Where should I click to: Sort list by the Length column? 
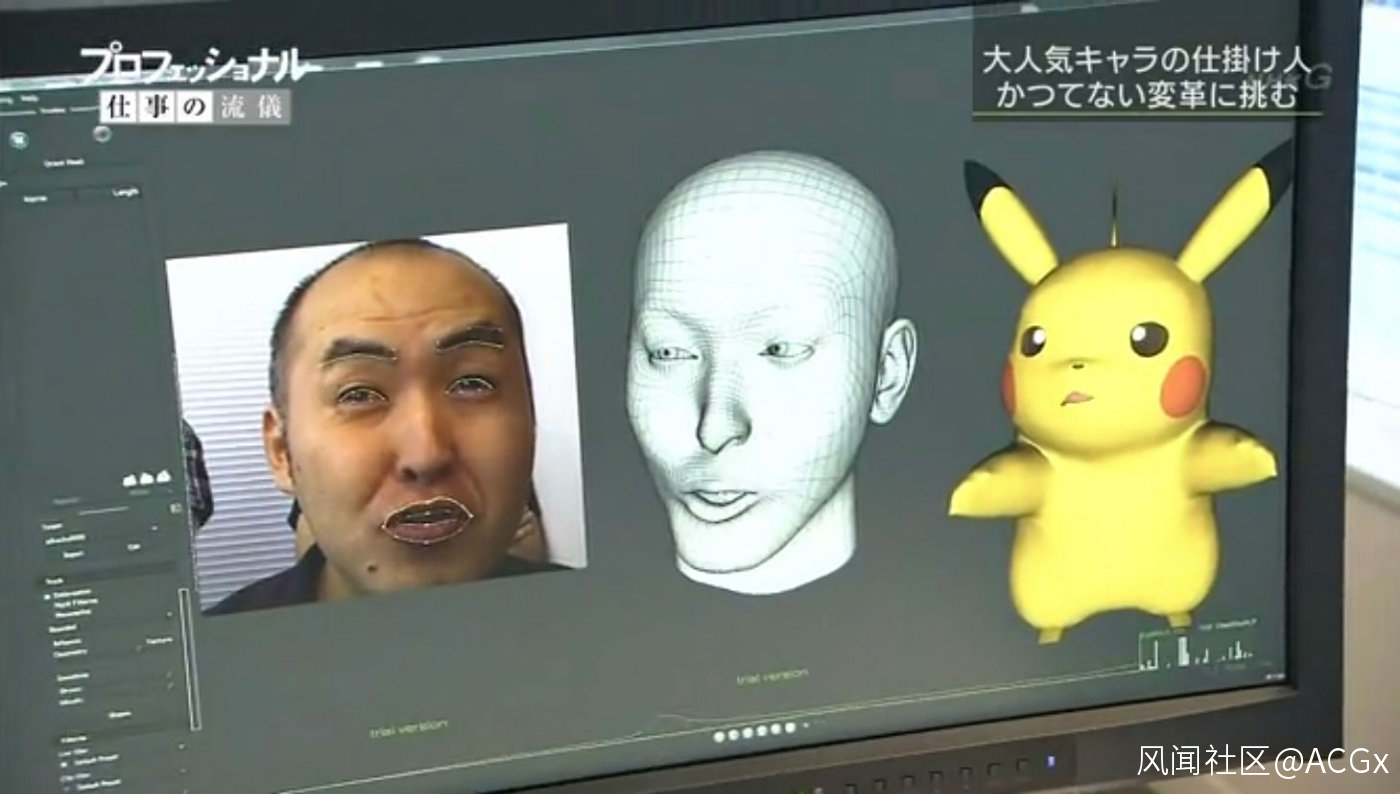click(x=126, y=192)
